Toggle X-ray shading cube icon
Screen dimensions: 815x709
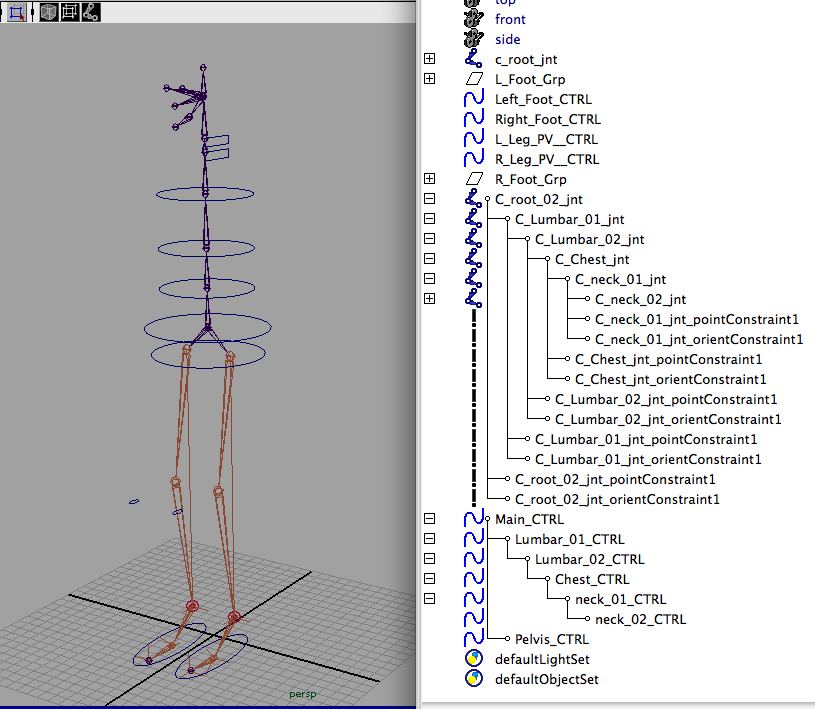48,12
